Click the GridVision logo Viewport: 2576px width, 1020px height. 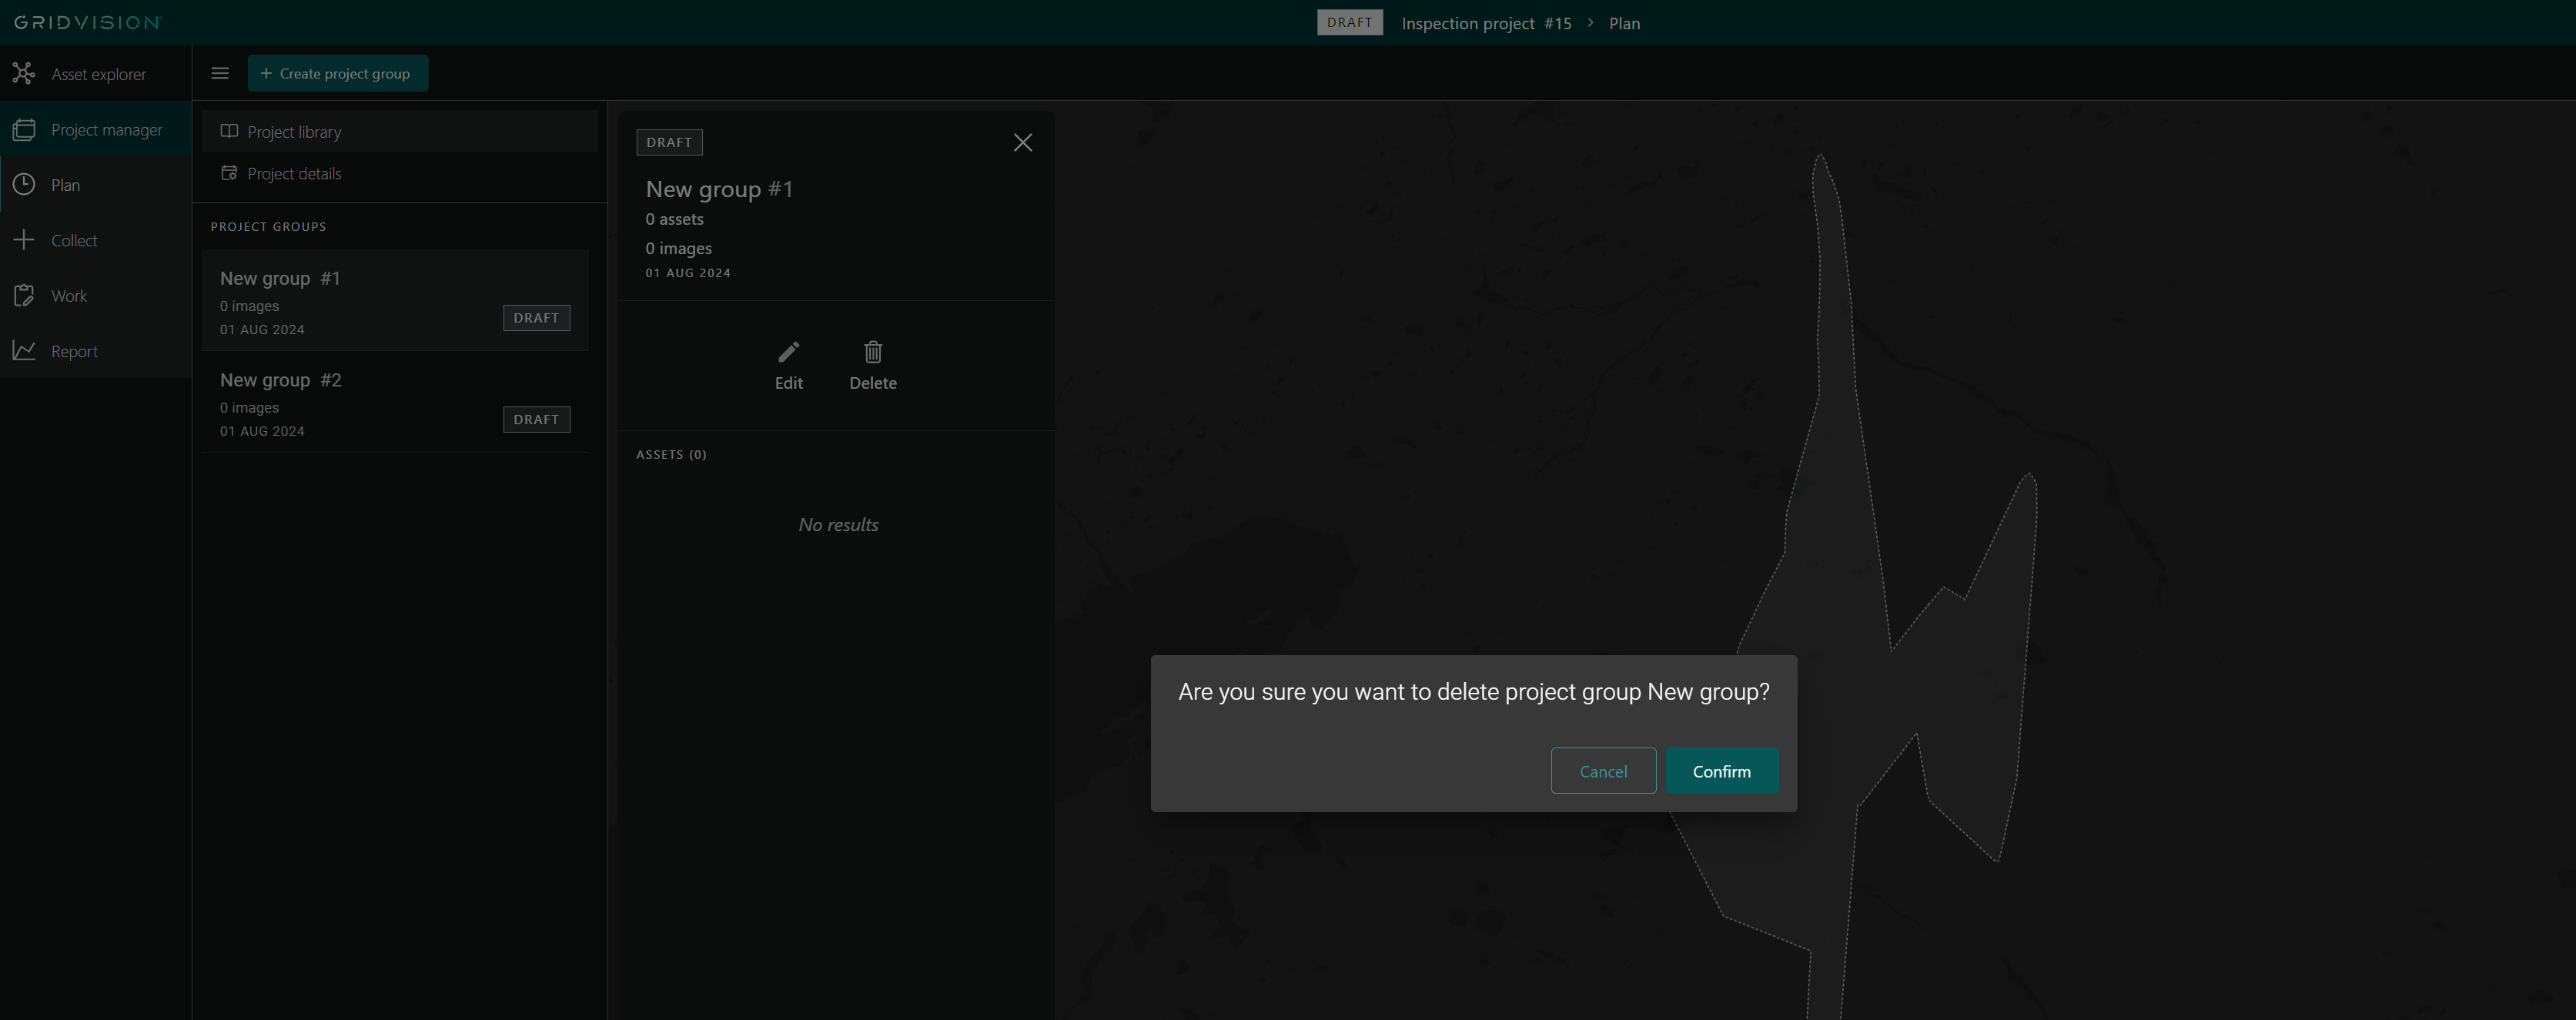point(87,22)
